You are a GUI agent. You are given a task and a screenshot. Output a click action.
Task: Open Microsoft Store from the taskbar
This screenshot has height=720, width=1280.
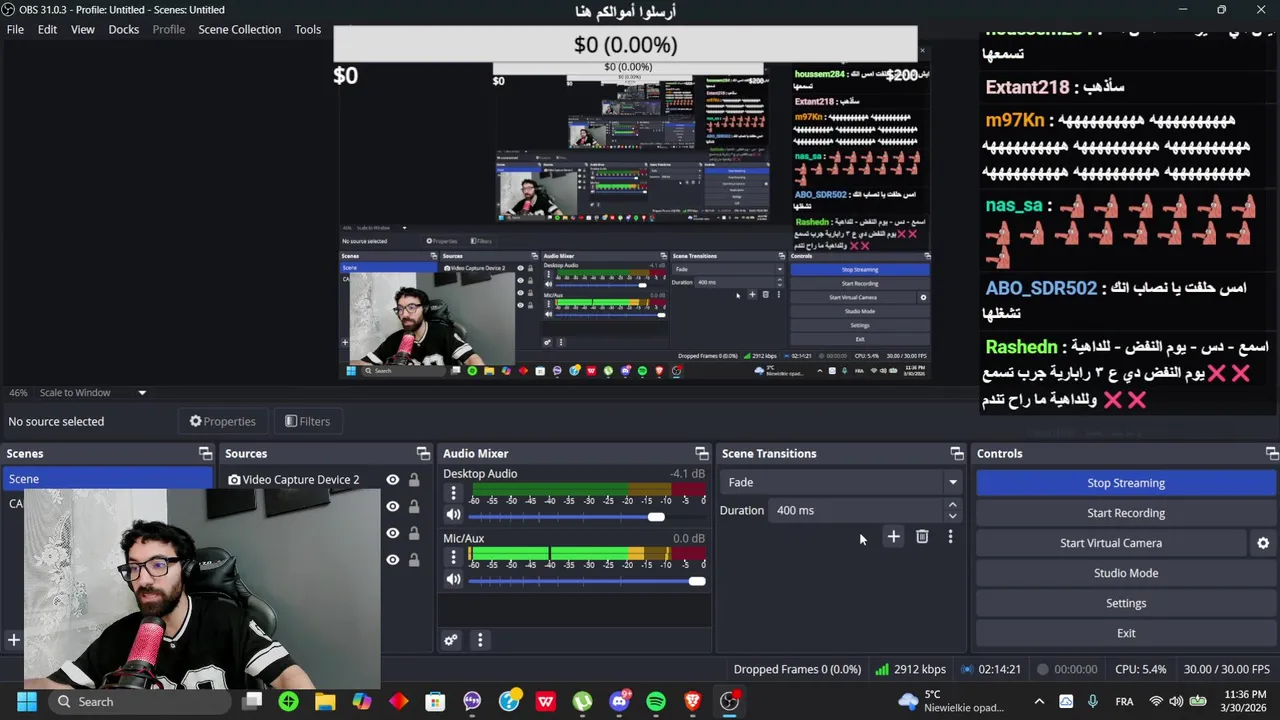click(x=435, y=702)
